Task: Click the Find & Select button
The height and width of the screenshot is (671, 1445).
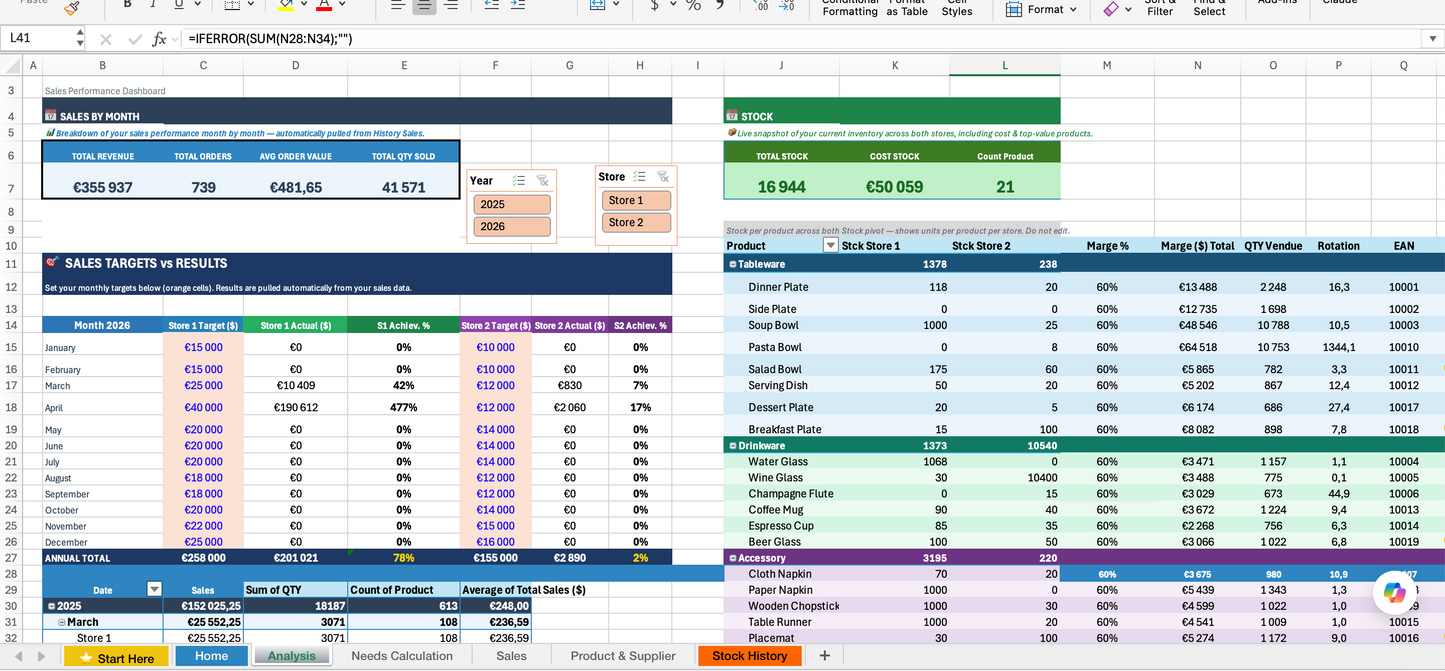Action: pyautogui.click(x=1209, y=8)
